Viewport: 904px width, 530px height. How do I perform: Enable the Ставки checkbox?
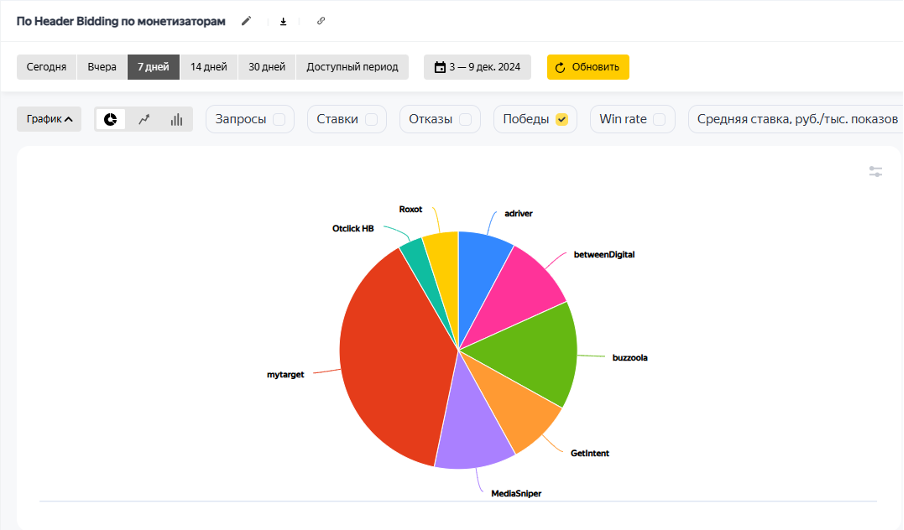pyautogui.click(x=371, y=119)
